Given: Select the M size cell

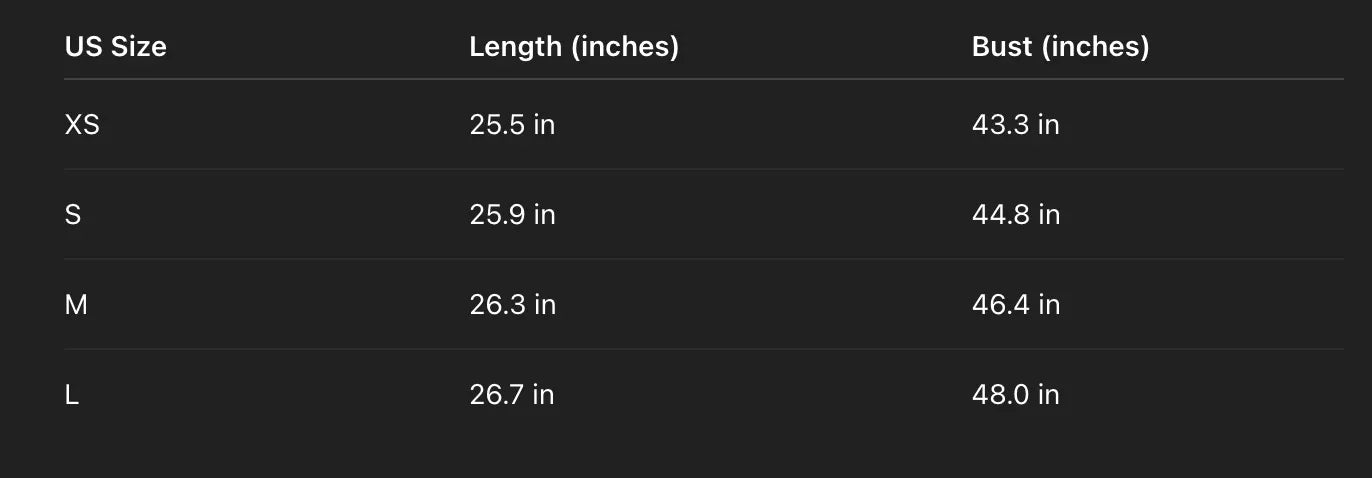Looking at the screenshot, I should tap(76, 305).
